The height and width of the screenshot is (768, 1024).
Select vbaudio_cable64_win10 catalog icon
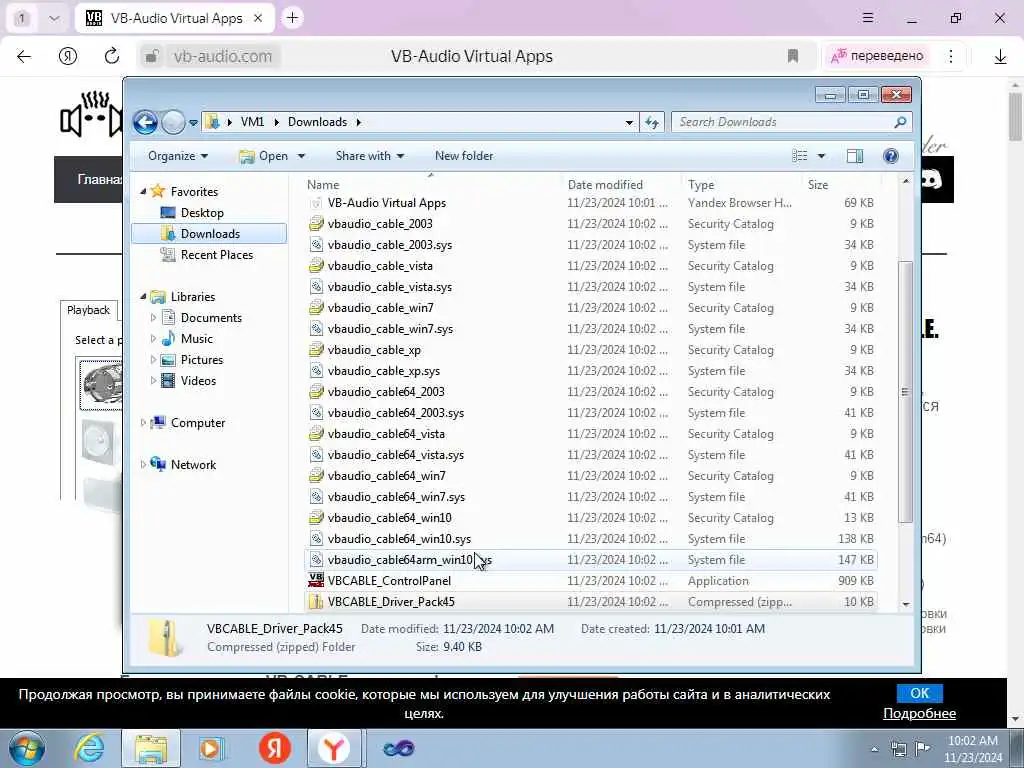[316, 518]
